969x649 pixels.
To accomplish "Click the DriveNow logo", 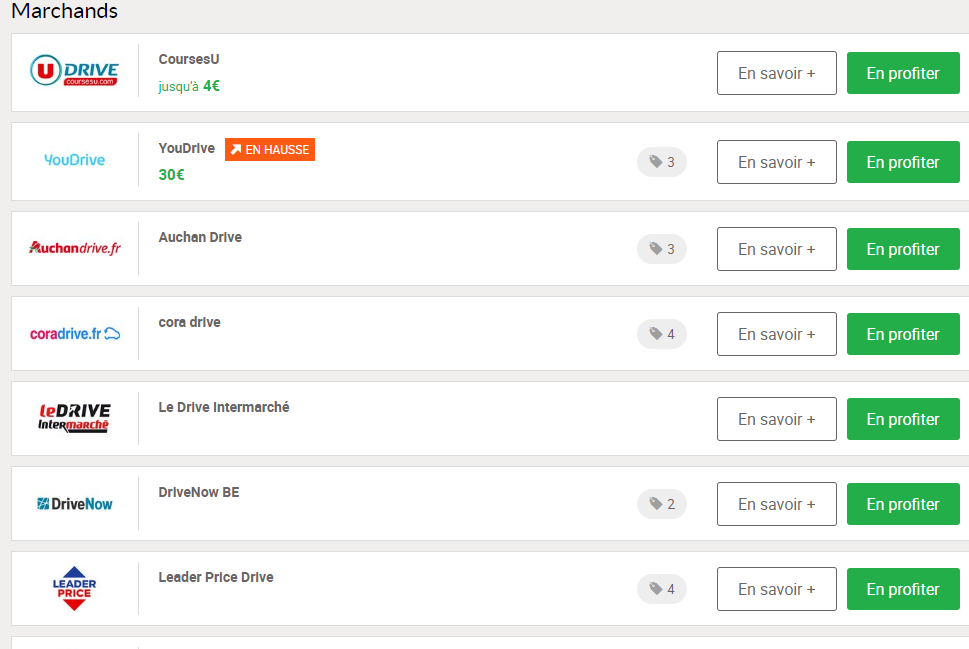I will [74, 504].
